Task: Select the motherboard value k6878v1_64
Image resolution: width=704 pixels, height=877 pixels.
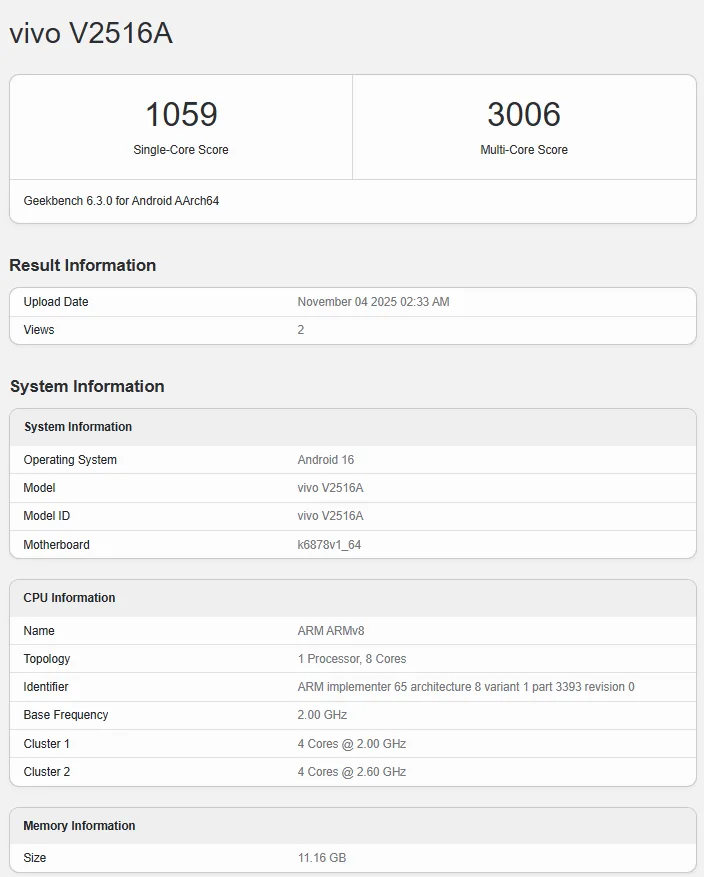Action: (x=329, y=545)
